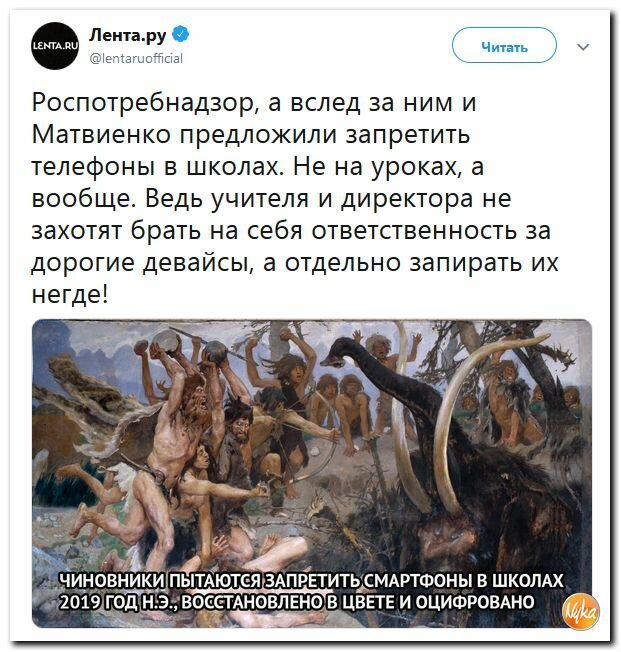The height and width of the screenshot is (652, 621).
Task: Click the blue verified badge checkmark
Action: (181, 34)
